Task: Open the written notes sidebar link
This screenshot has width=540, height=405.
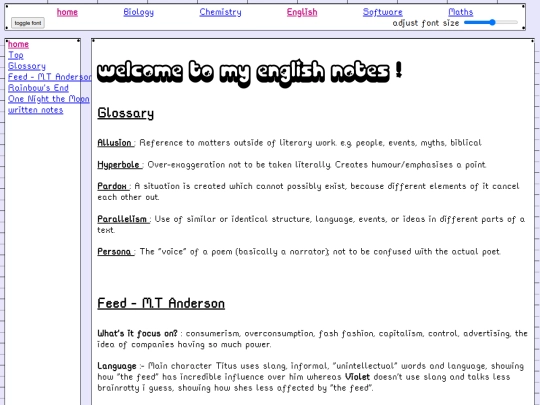Action: pyautogui.click(x=35, y=110)
